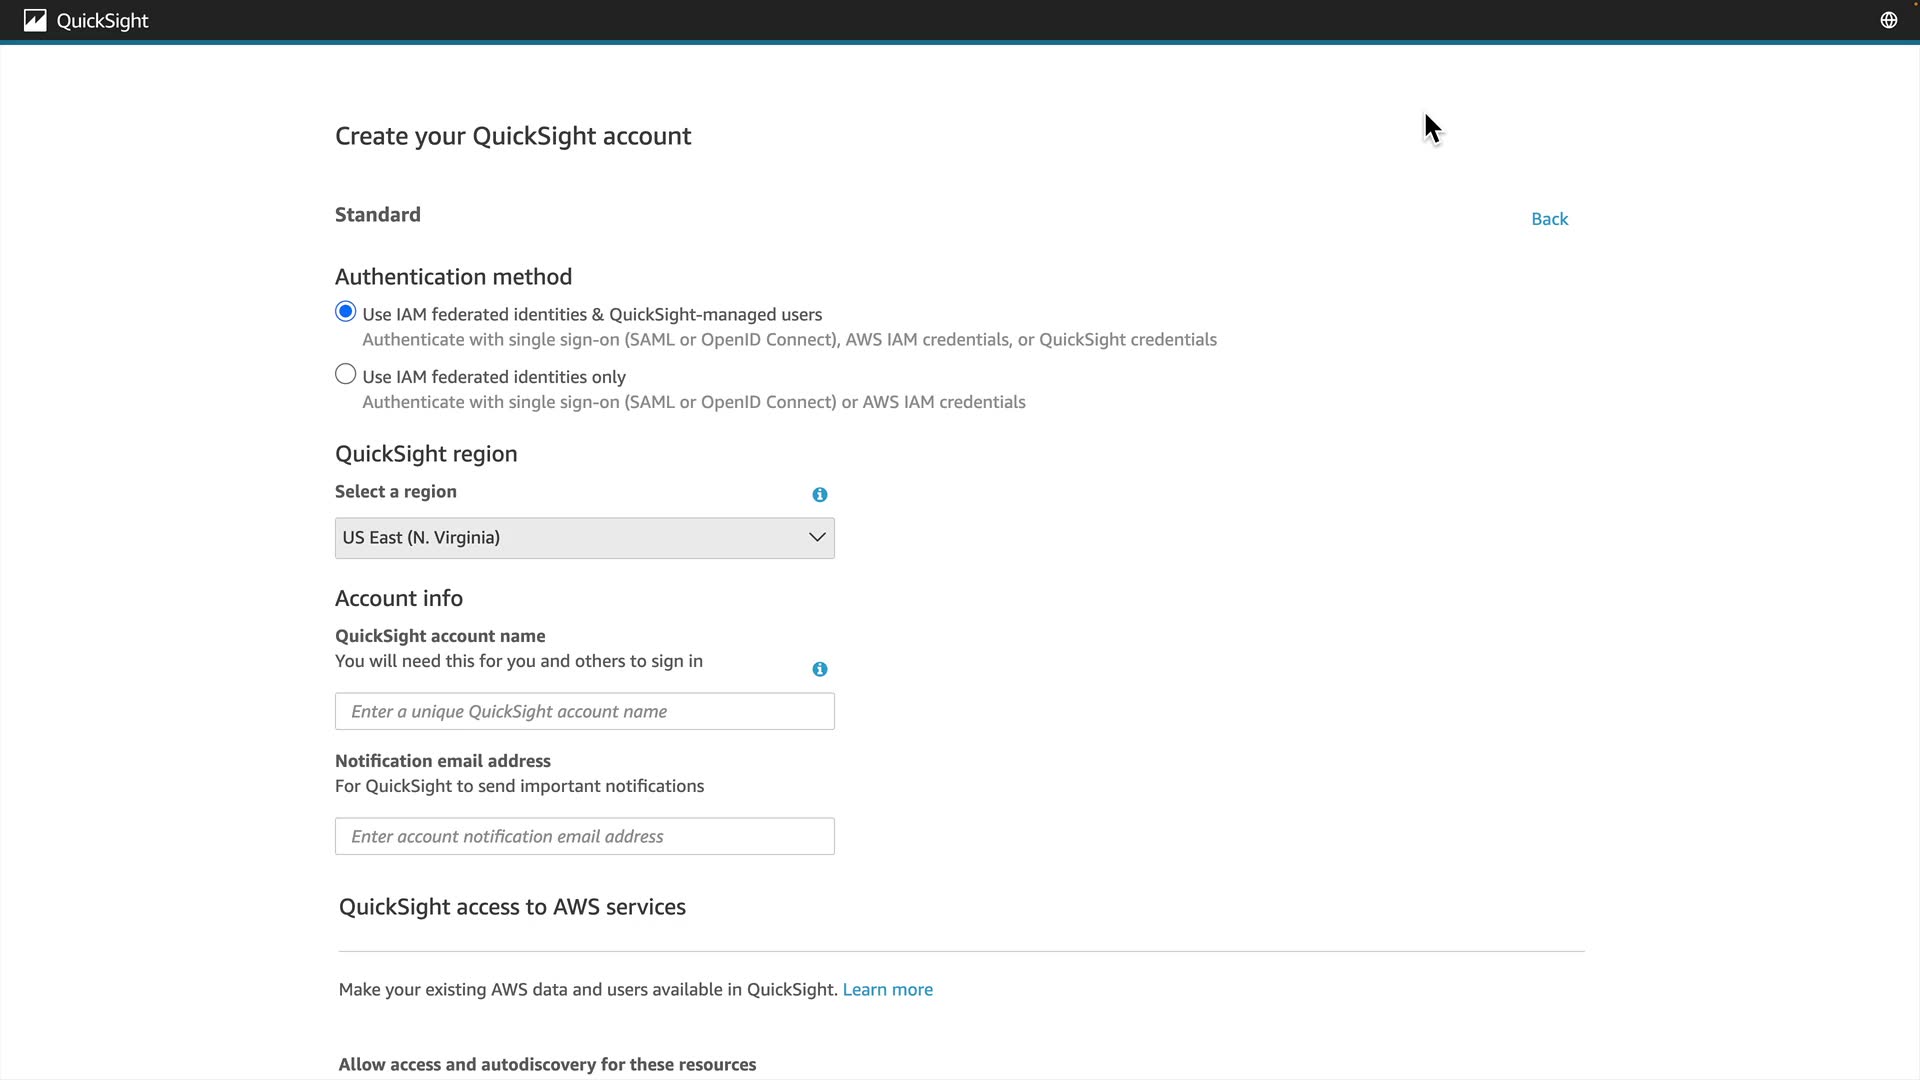The width and height of the screenshot is (1920, 1080).
Task: Select IAM federated identities & QuickSight-managed users radio
Action: tap(346, 312)
